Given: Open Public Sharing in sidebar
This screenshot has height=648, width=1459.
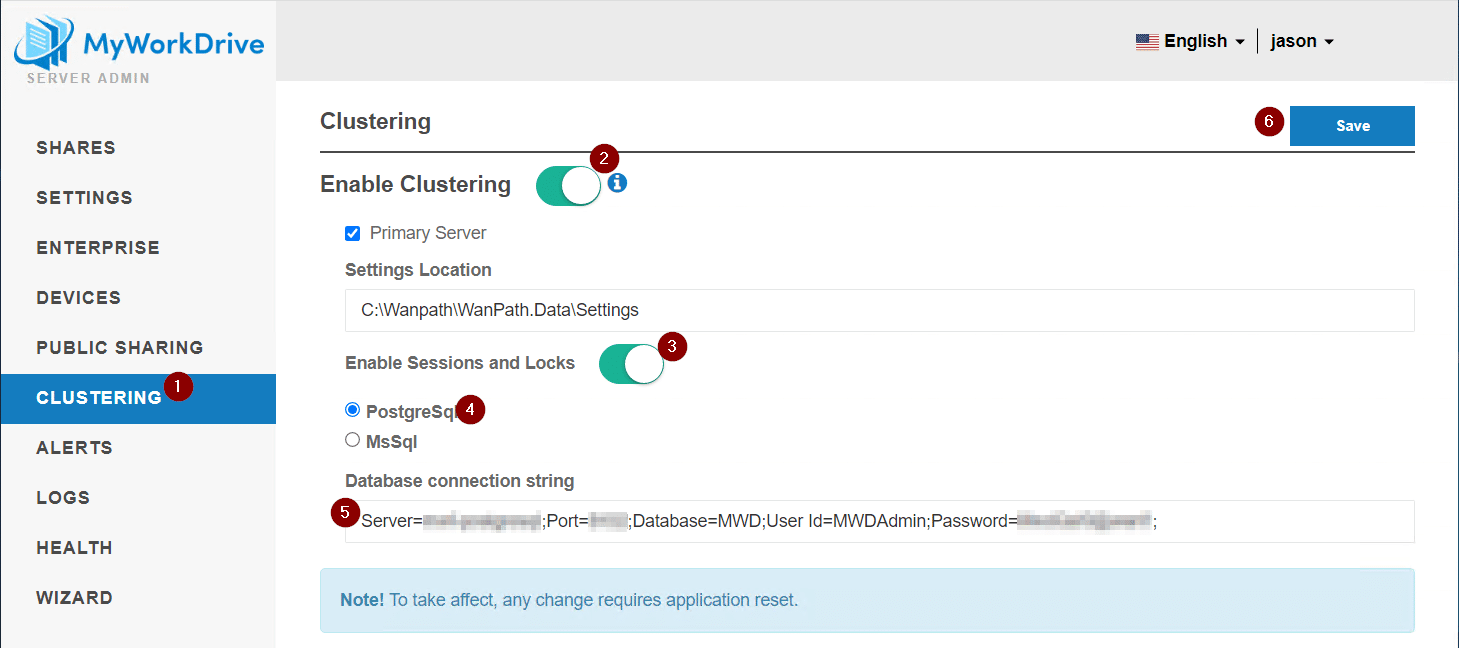Looking at the screenshot, I should pyautogui.click(x=120, y=348).
